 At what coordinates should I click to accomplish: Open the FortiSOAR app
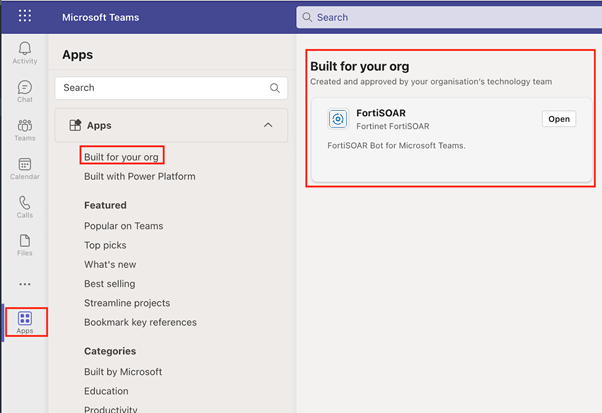(558, 119)
